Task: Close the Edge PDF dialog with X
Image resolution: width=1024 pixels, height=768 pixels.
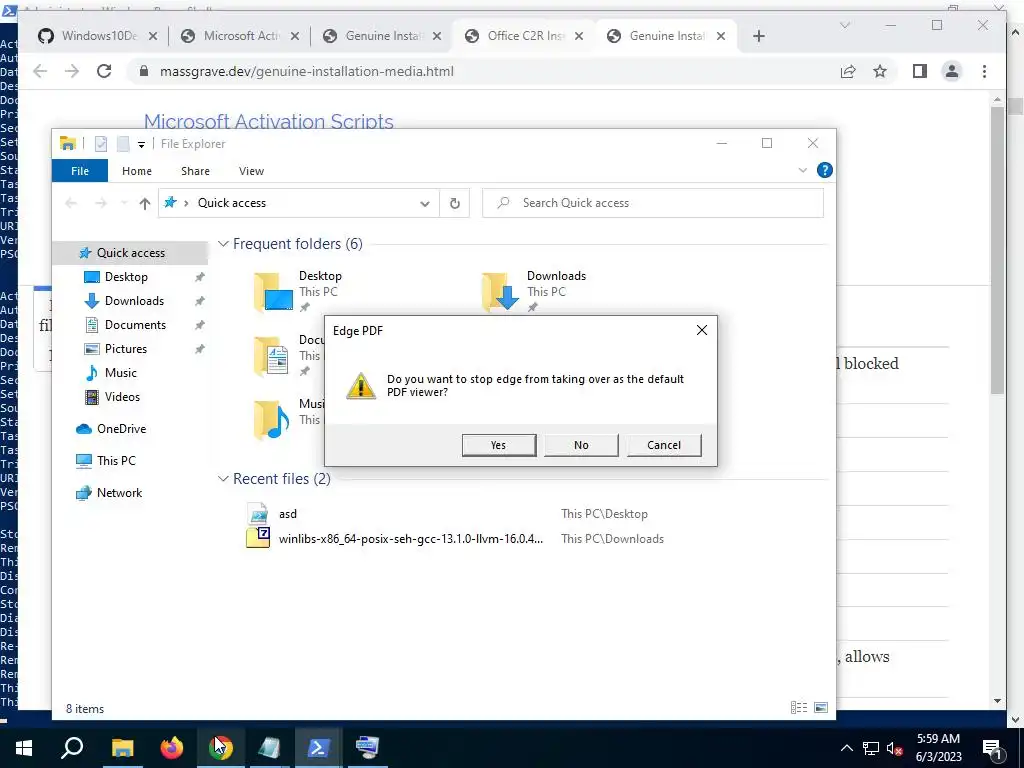Action: tap(701, 330)
